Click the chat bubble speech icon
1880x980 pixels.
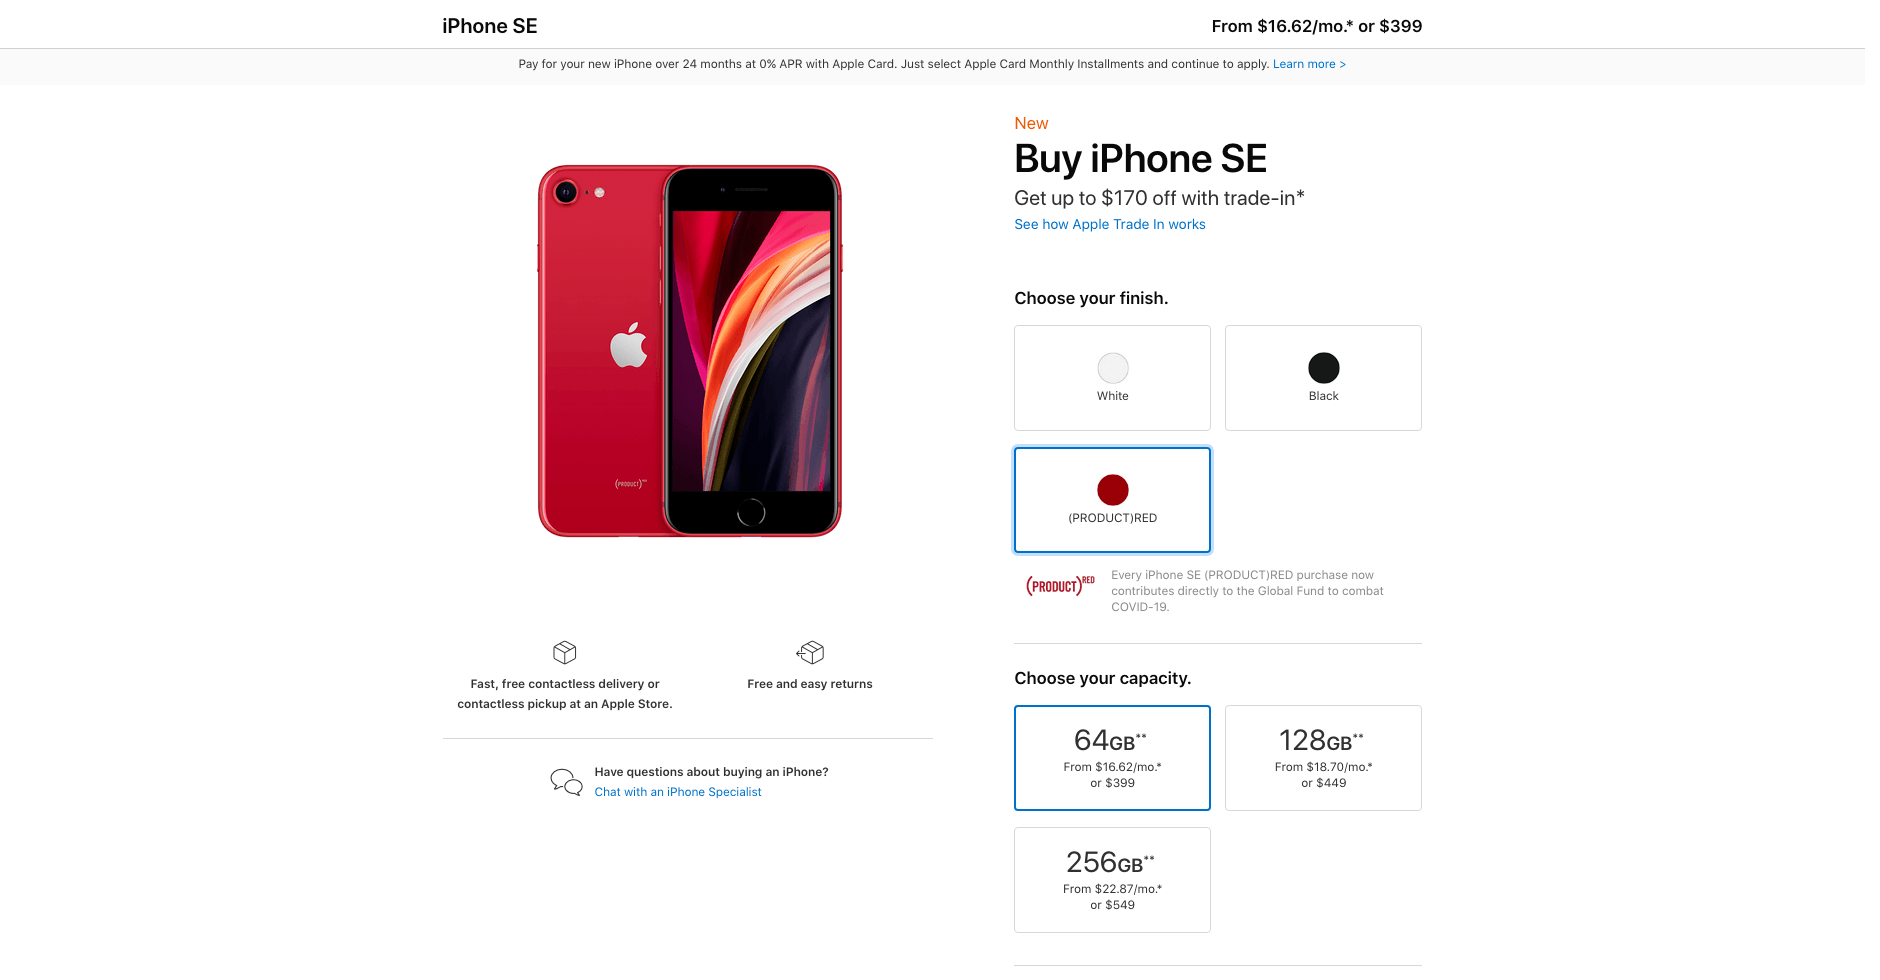point(565,782)
